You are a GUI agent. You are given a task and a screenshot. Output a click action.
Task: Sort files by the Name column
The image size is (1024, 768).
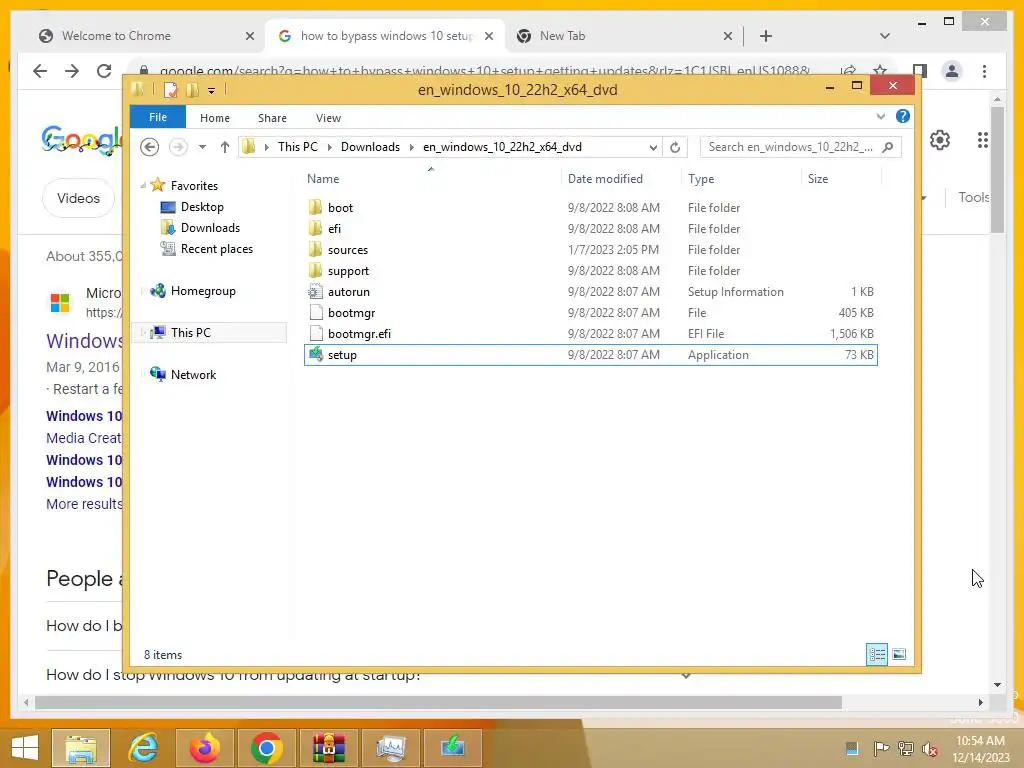[x=323, y=179]
